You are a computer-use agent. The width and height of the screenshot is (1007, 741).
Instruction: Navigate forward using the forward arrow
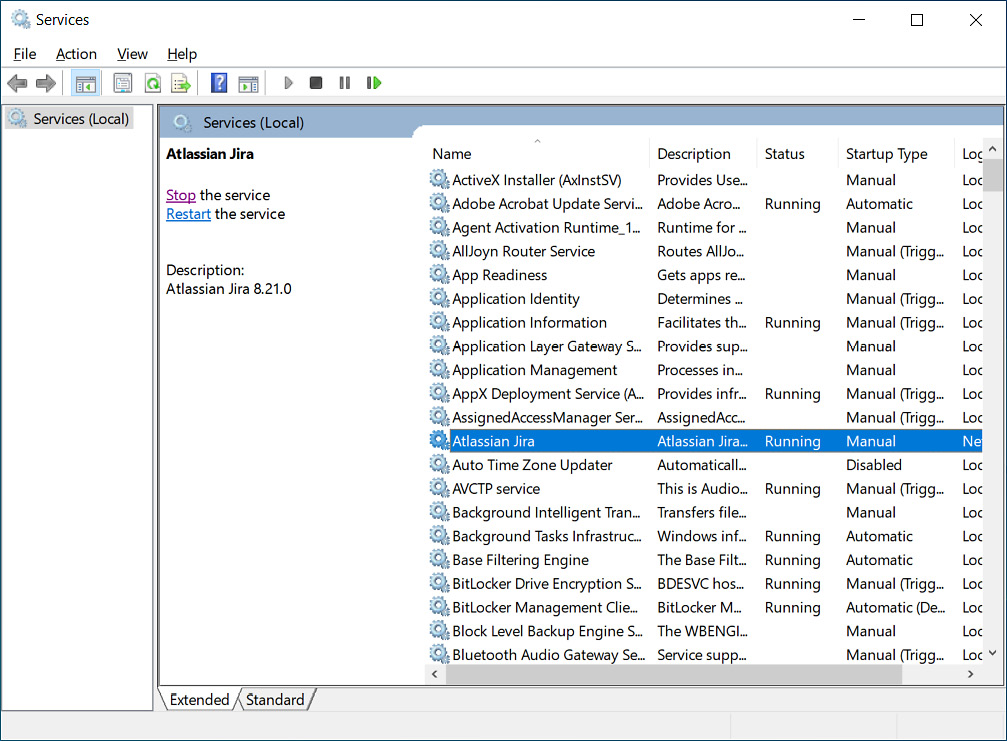pos(45,82)
